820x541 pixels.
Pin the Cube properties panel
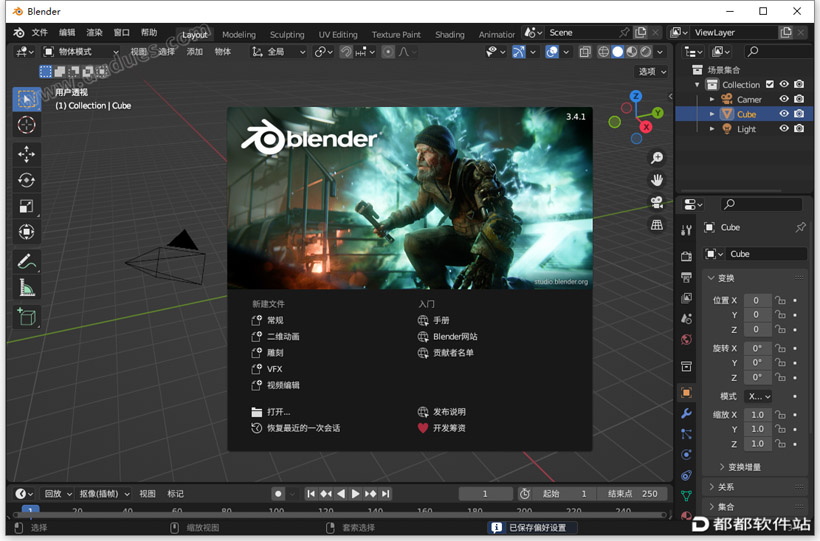point(800,227)
